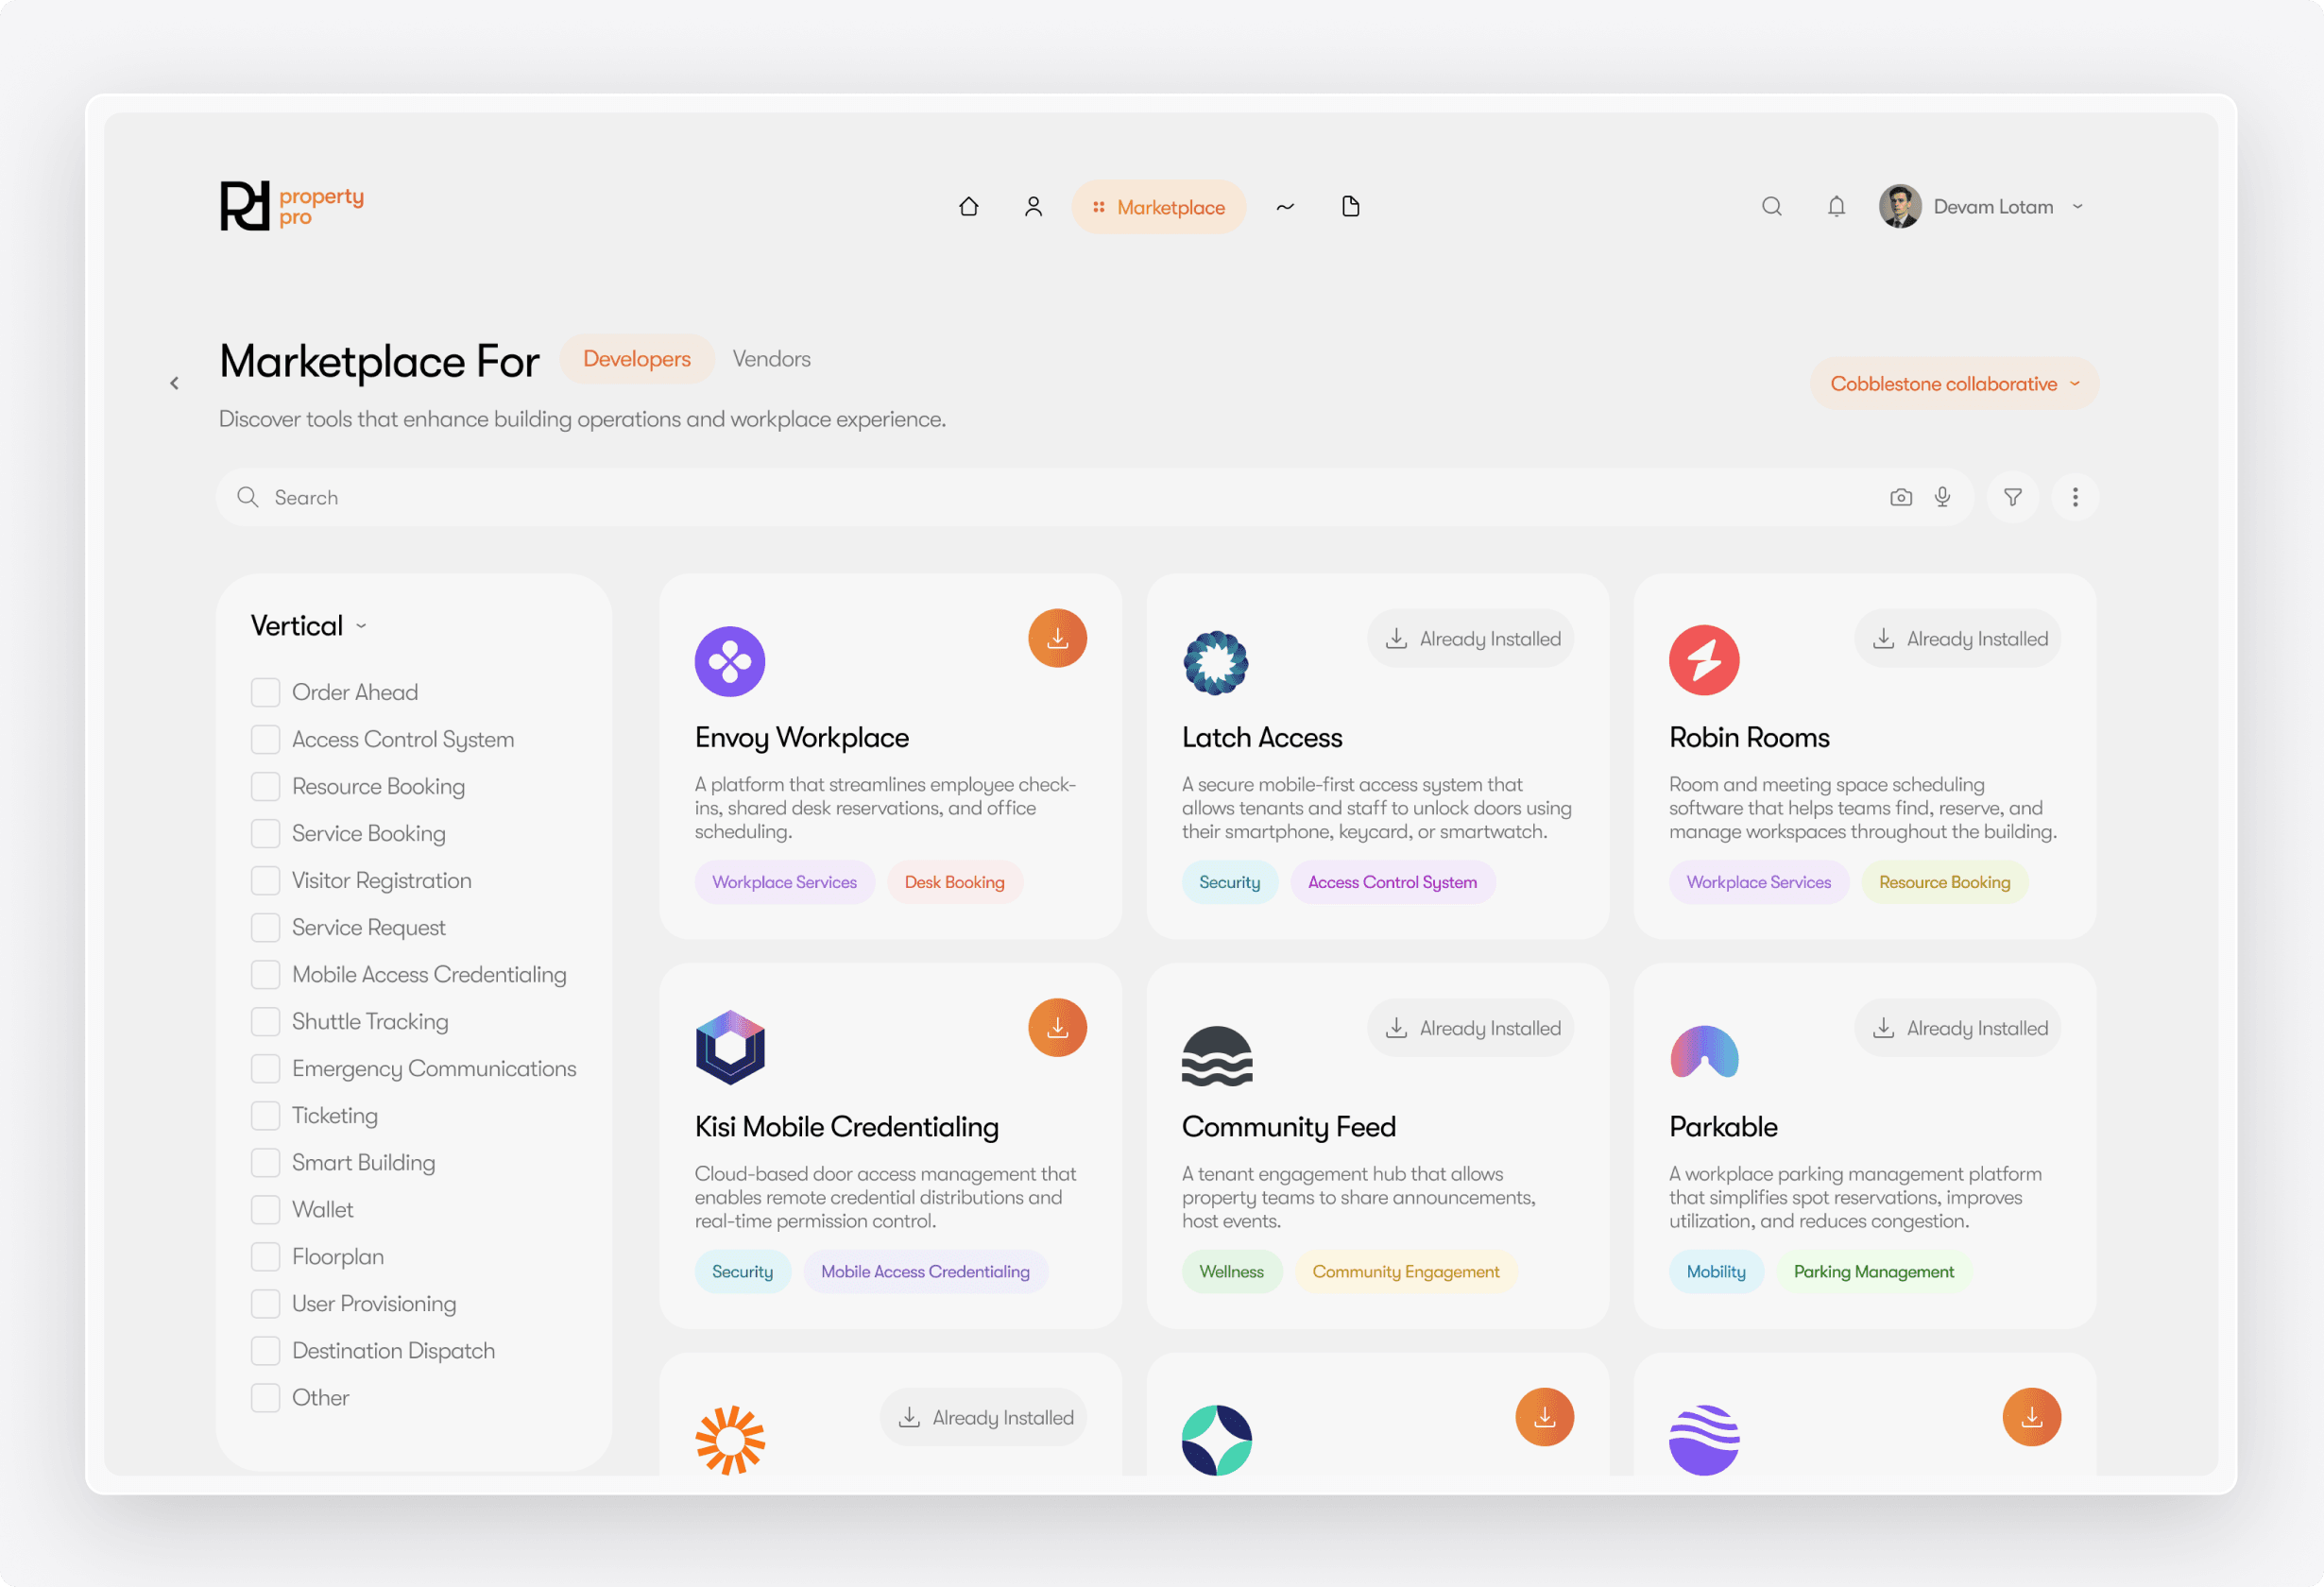Install Envoy Workplace via orange download icon

1057,638
